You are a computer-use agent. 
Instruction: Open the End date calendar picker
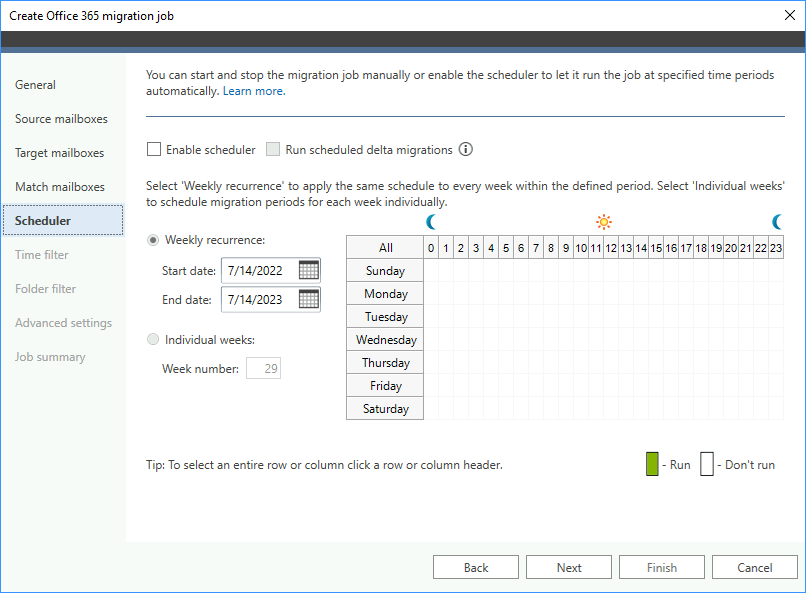click(308, 299)
